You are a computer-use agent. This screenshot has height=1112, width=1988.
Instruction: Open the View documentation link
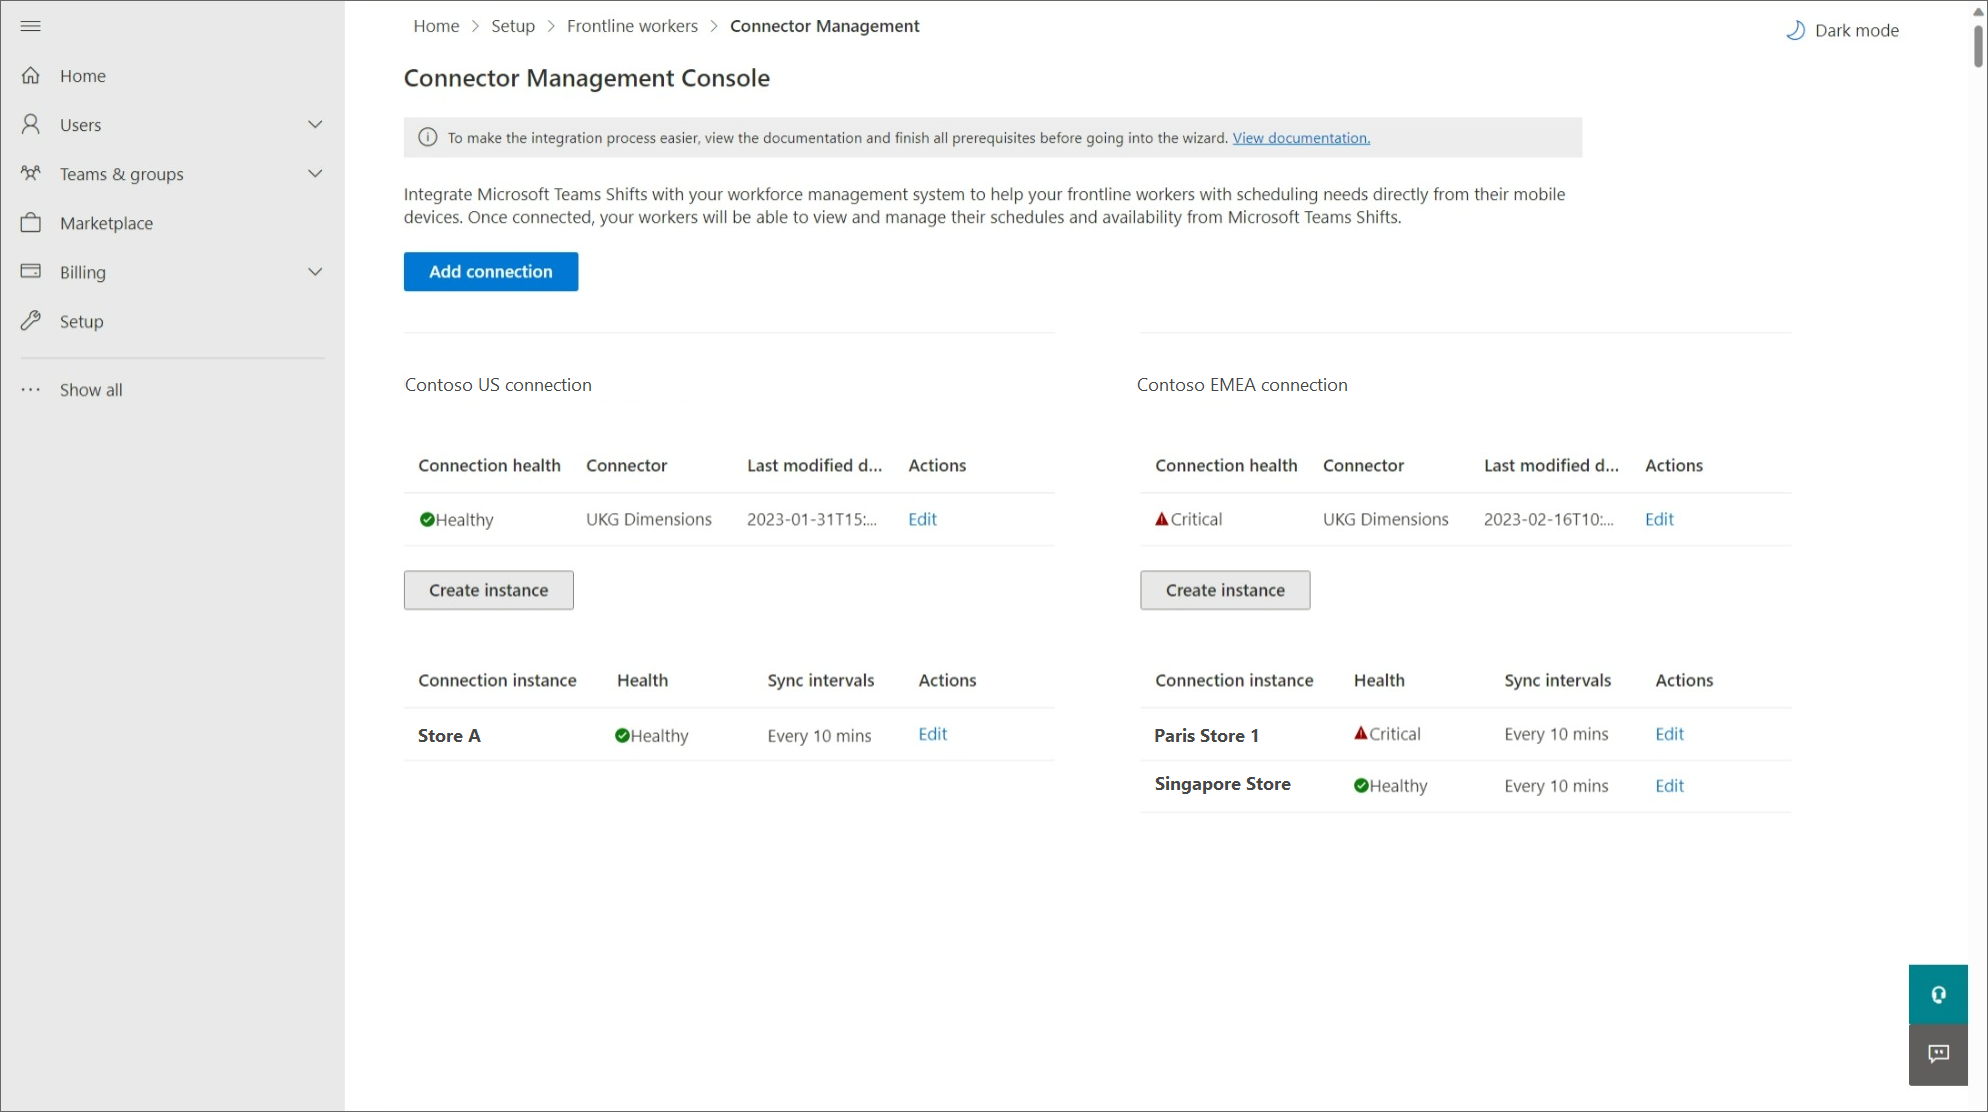(1301, 138)
